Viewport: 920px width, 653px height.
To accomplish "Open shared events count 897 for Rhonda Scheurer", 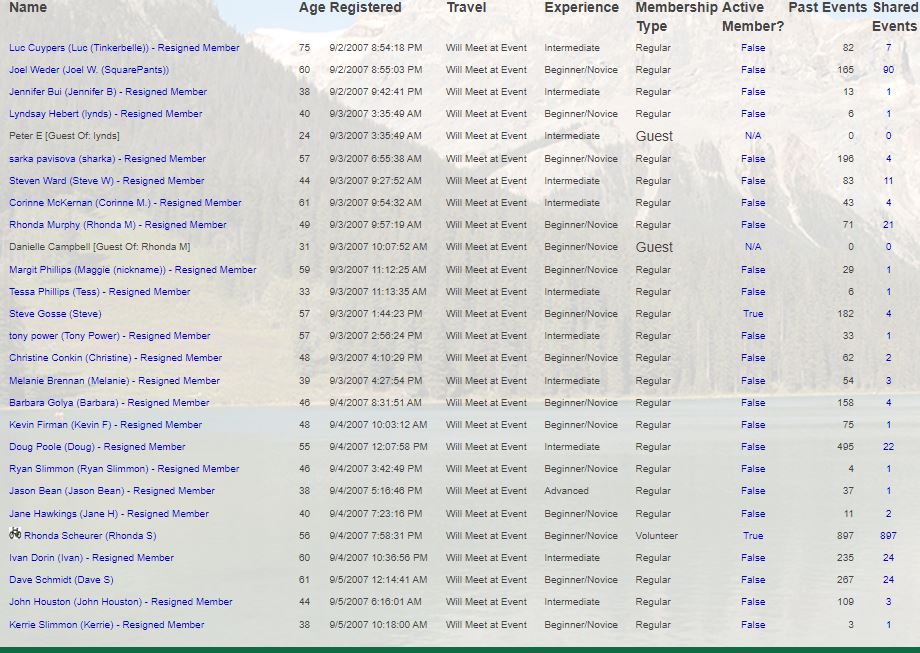I will coord(888,536).
